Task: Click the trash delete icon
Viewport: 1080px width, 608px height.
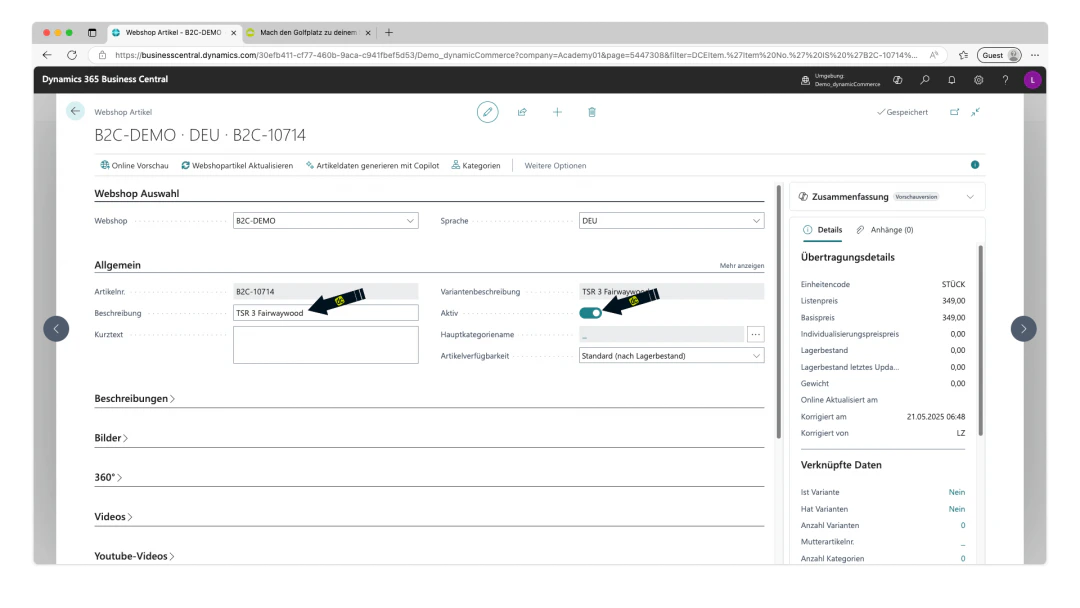Action: pos(592,112)
